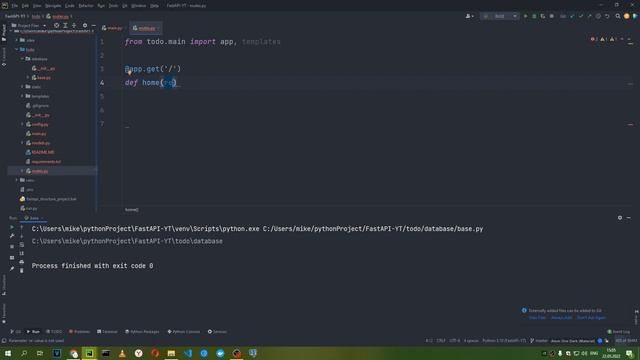This screenshot has height=360, width=640.
Task: Click the Collapse All icon in Project panel
Action: coord(74,25)
